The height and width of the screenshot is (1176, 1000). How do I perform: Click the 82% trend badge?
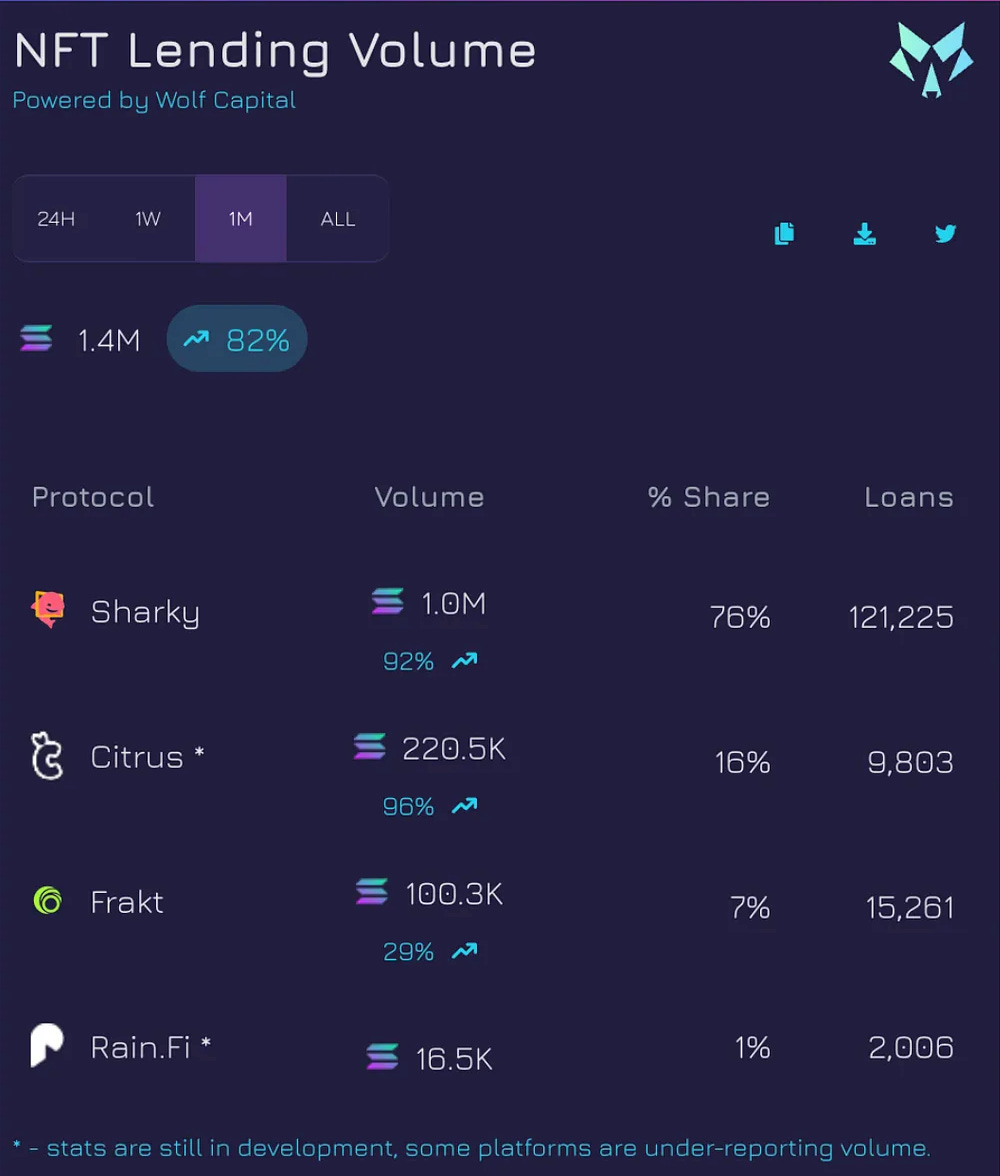[x=237, y=340]
